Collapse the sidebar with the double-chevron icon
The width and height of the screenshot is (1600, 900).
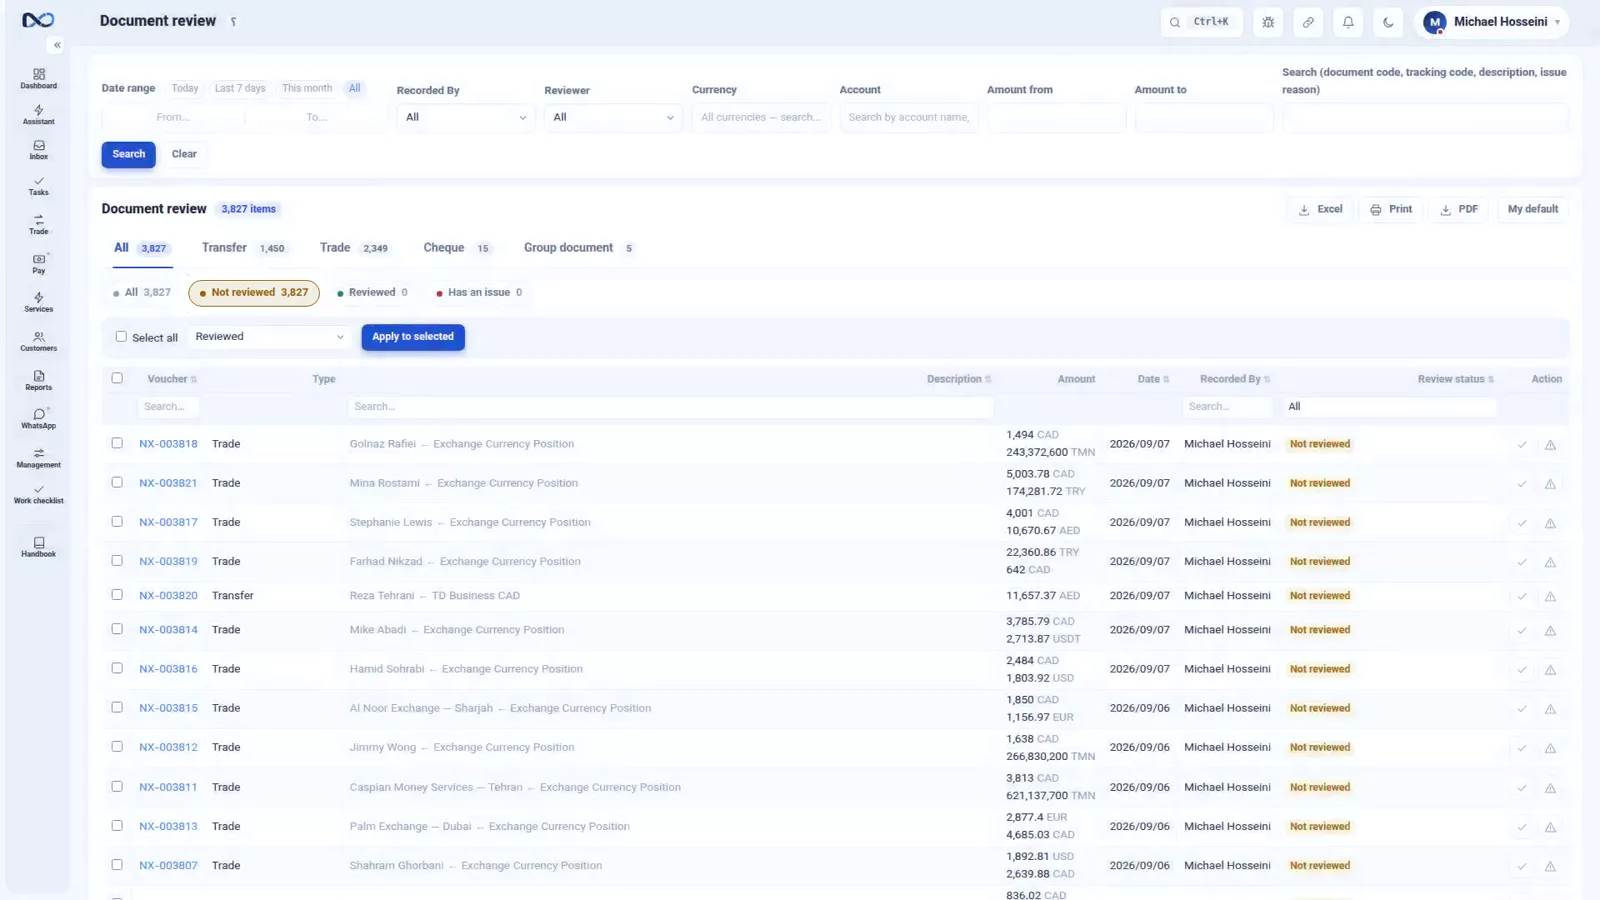pos(57,45)
